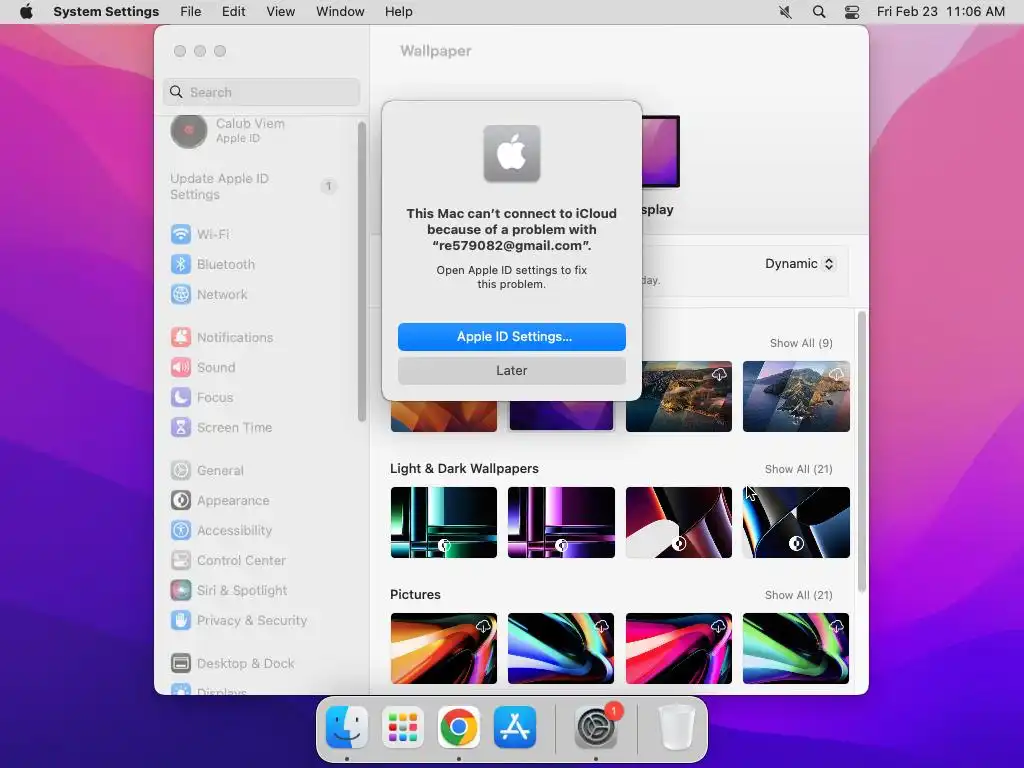Viewport: 1024px width, 768px height.
Task: Click Show All (9) link
Action: point(801,343)
